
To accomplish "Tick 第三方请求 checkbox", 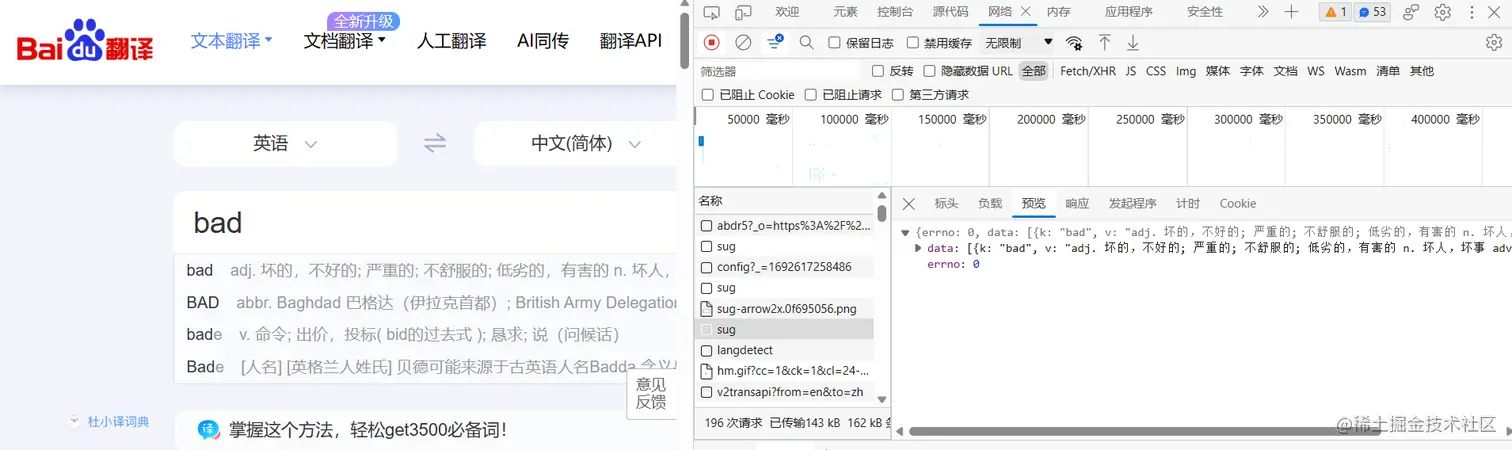I will (x=898, y=95).
